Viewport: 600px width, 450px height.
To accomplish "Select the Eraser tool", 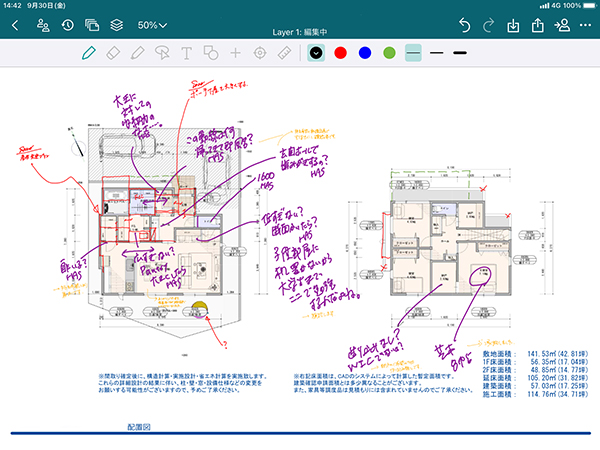I will tap(113, 52).
